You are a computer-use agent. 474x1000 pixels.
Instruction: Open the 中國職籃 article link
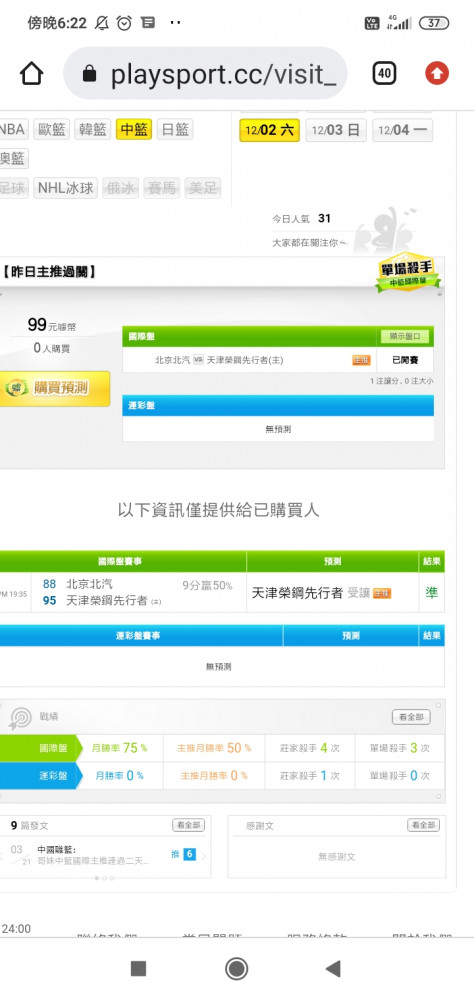[93, 855]
